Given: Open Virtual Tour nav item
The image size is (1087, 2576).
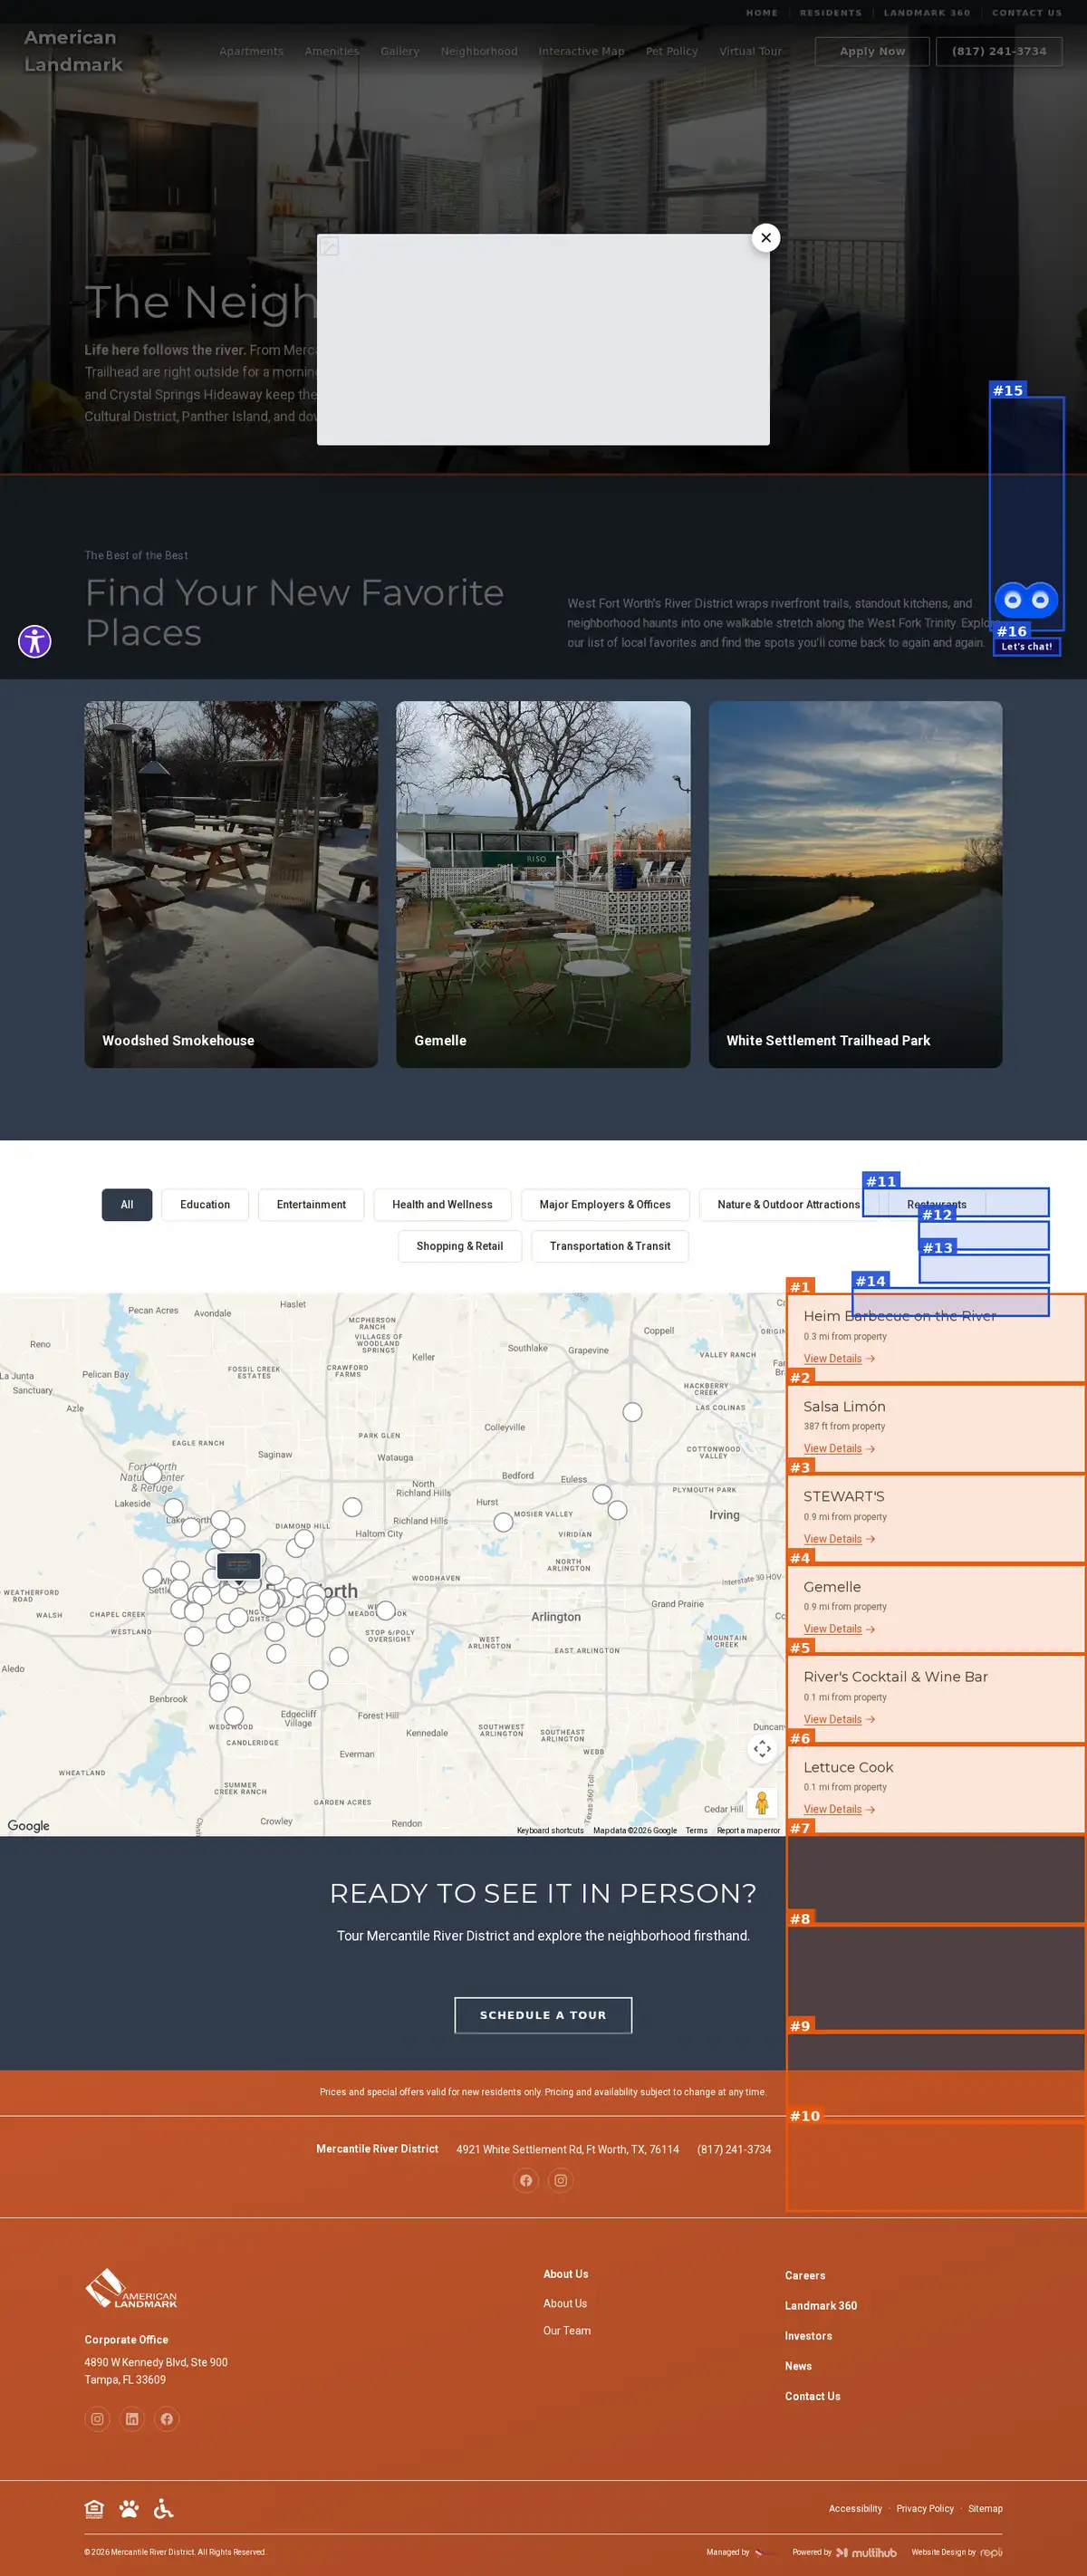Looking at the screenshot, I should 751,51.
